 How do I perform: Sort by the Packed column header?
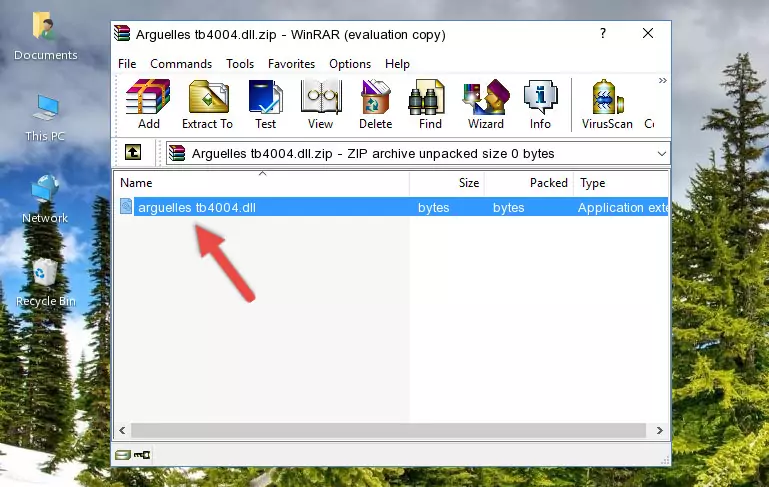(529, 183)
